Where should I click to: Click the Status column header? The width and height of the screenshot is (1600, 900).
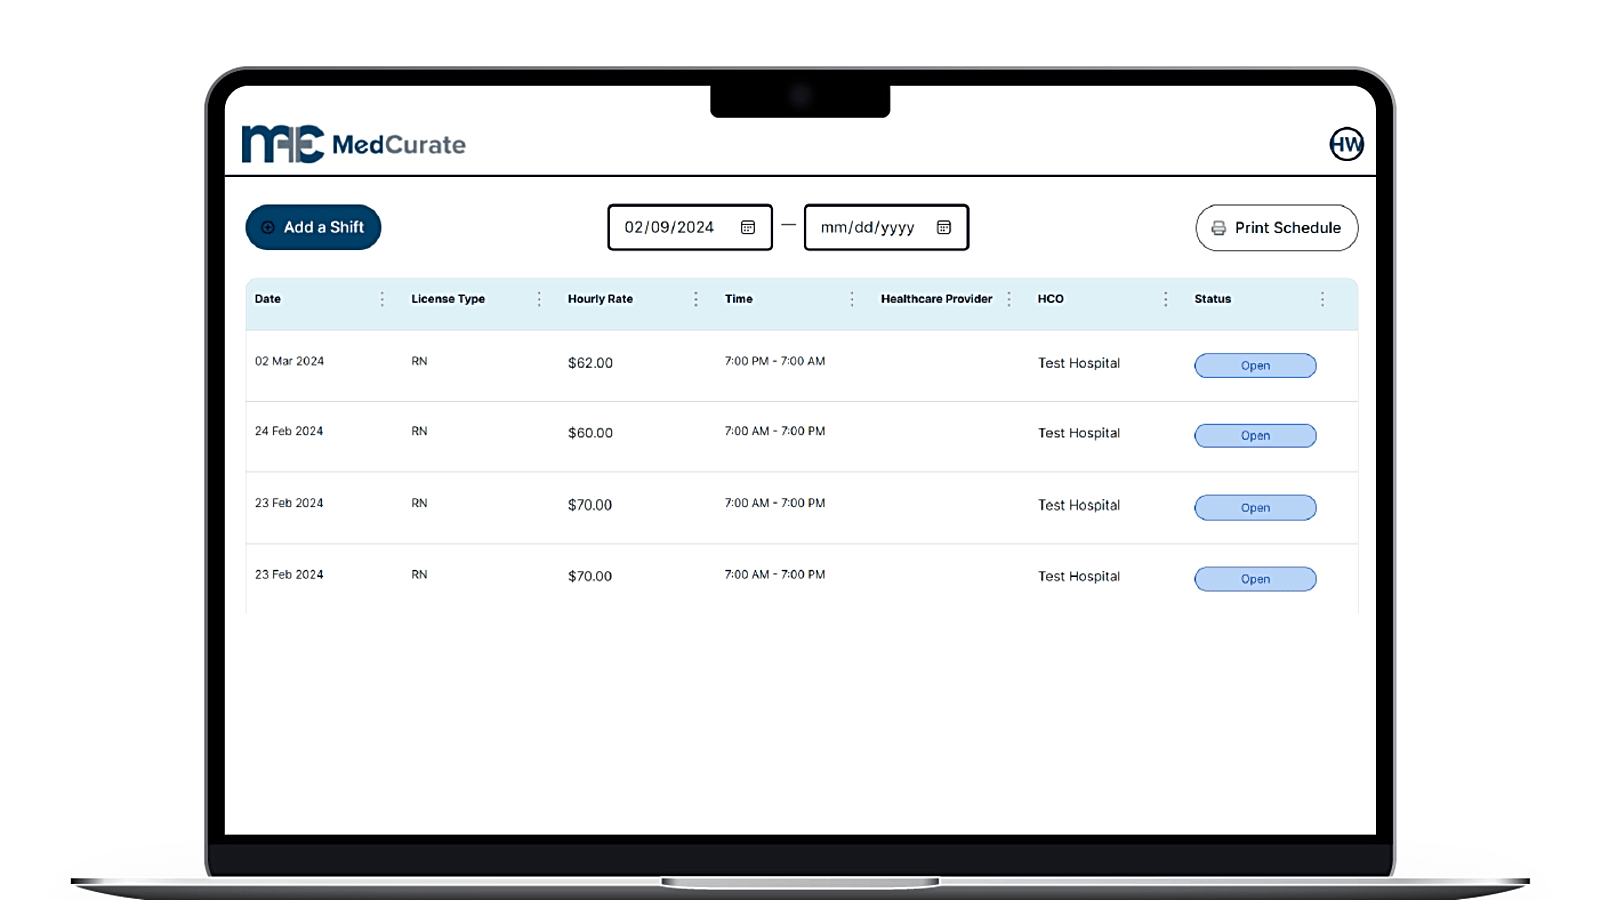(1213, 299)
